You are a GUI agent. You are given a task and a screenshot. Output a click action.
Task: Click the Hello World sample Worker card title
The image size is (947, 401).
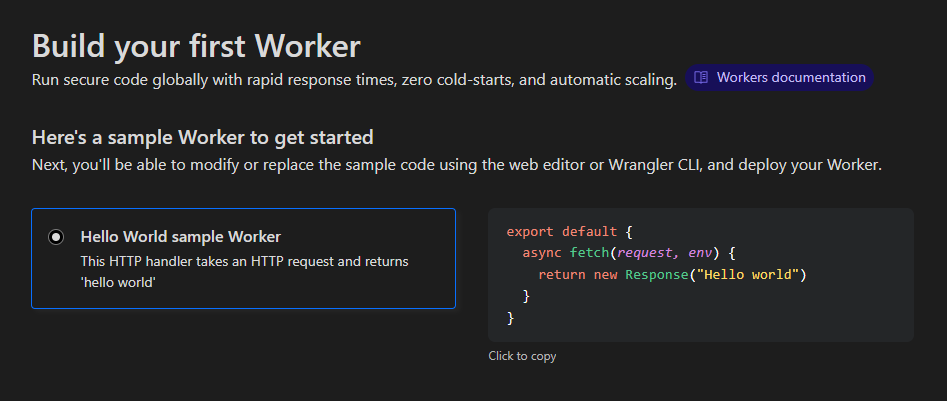click(x=180, y=237)
